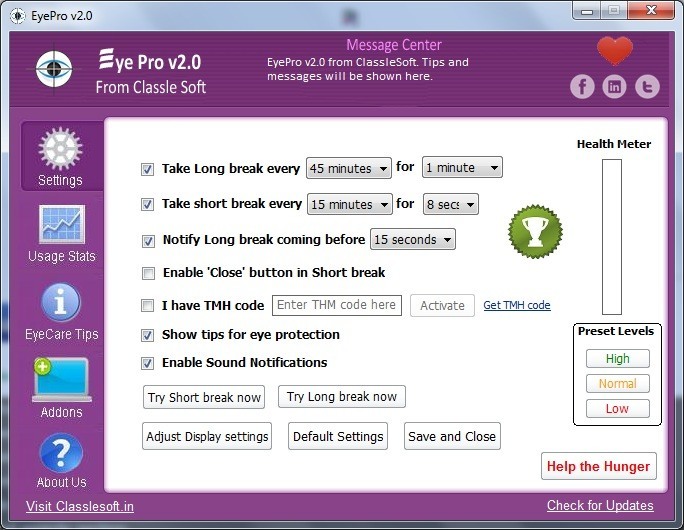Screen dimensions: 684x530
Task: Follow the Get TMH code link
Action: point(516,306)
